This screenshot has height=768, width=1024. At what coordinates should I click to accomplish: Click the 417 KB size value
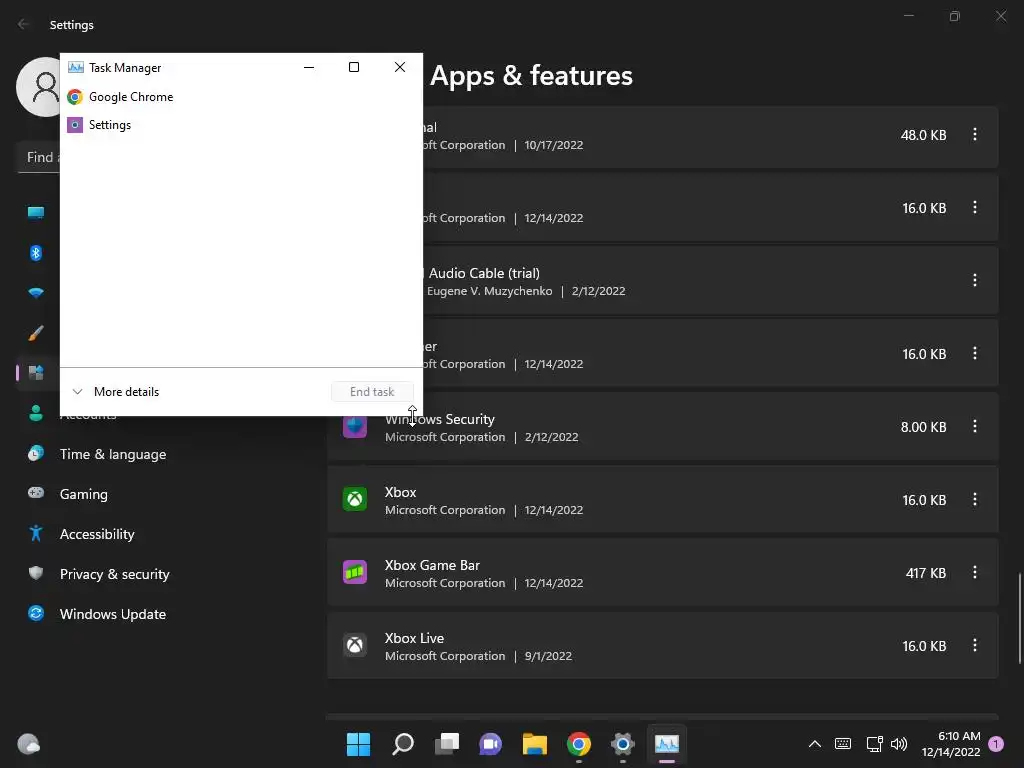tap(925, 573)
